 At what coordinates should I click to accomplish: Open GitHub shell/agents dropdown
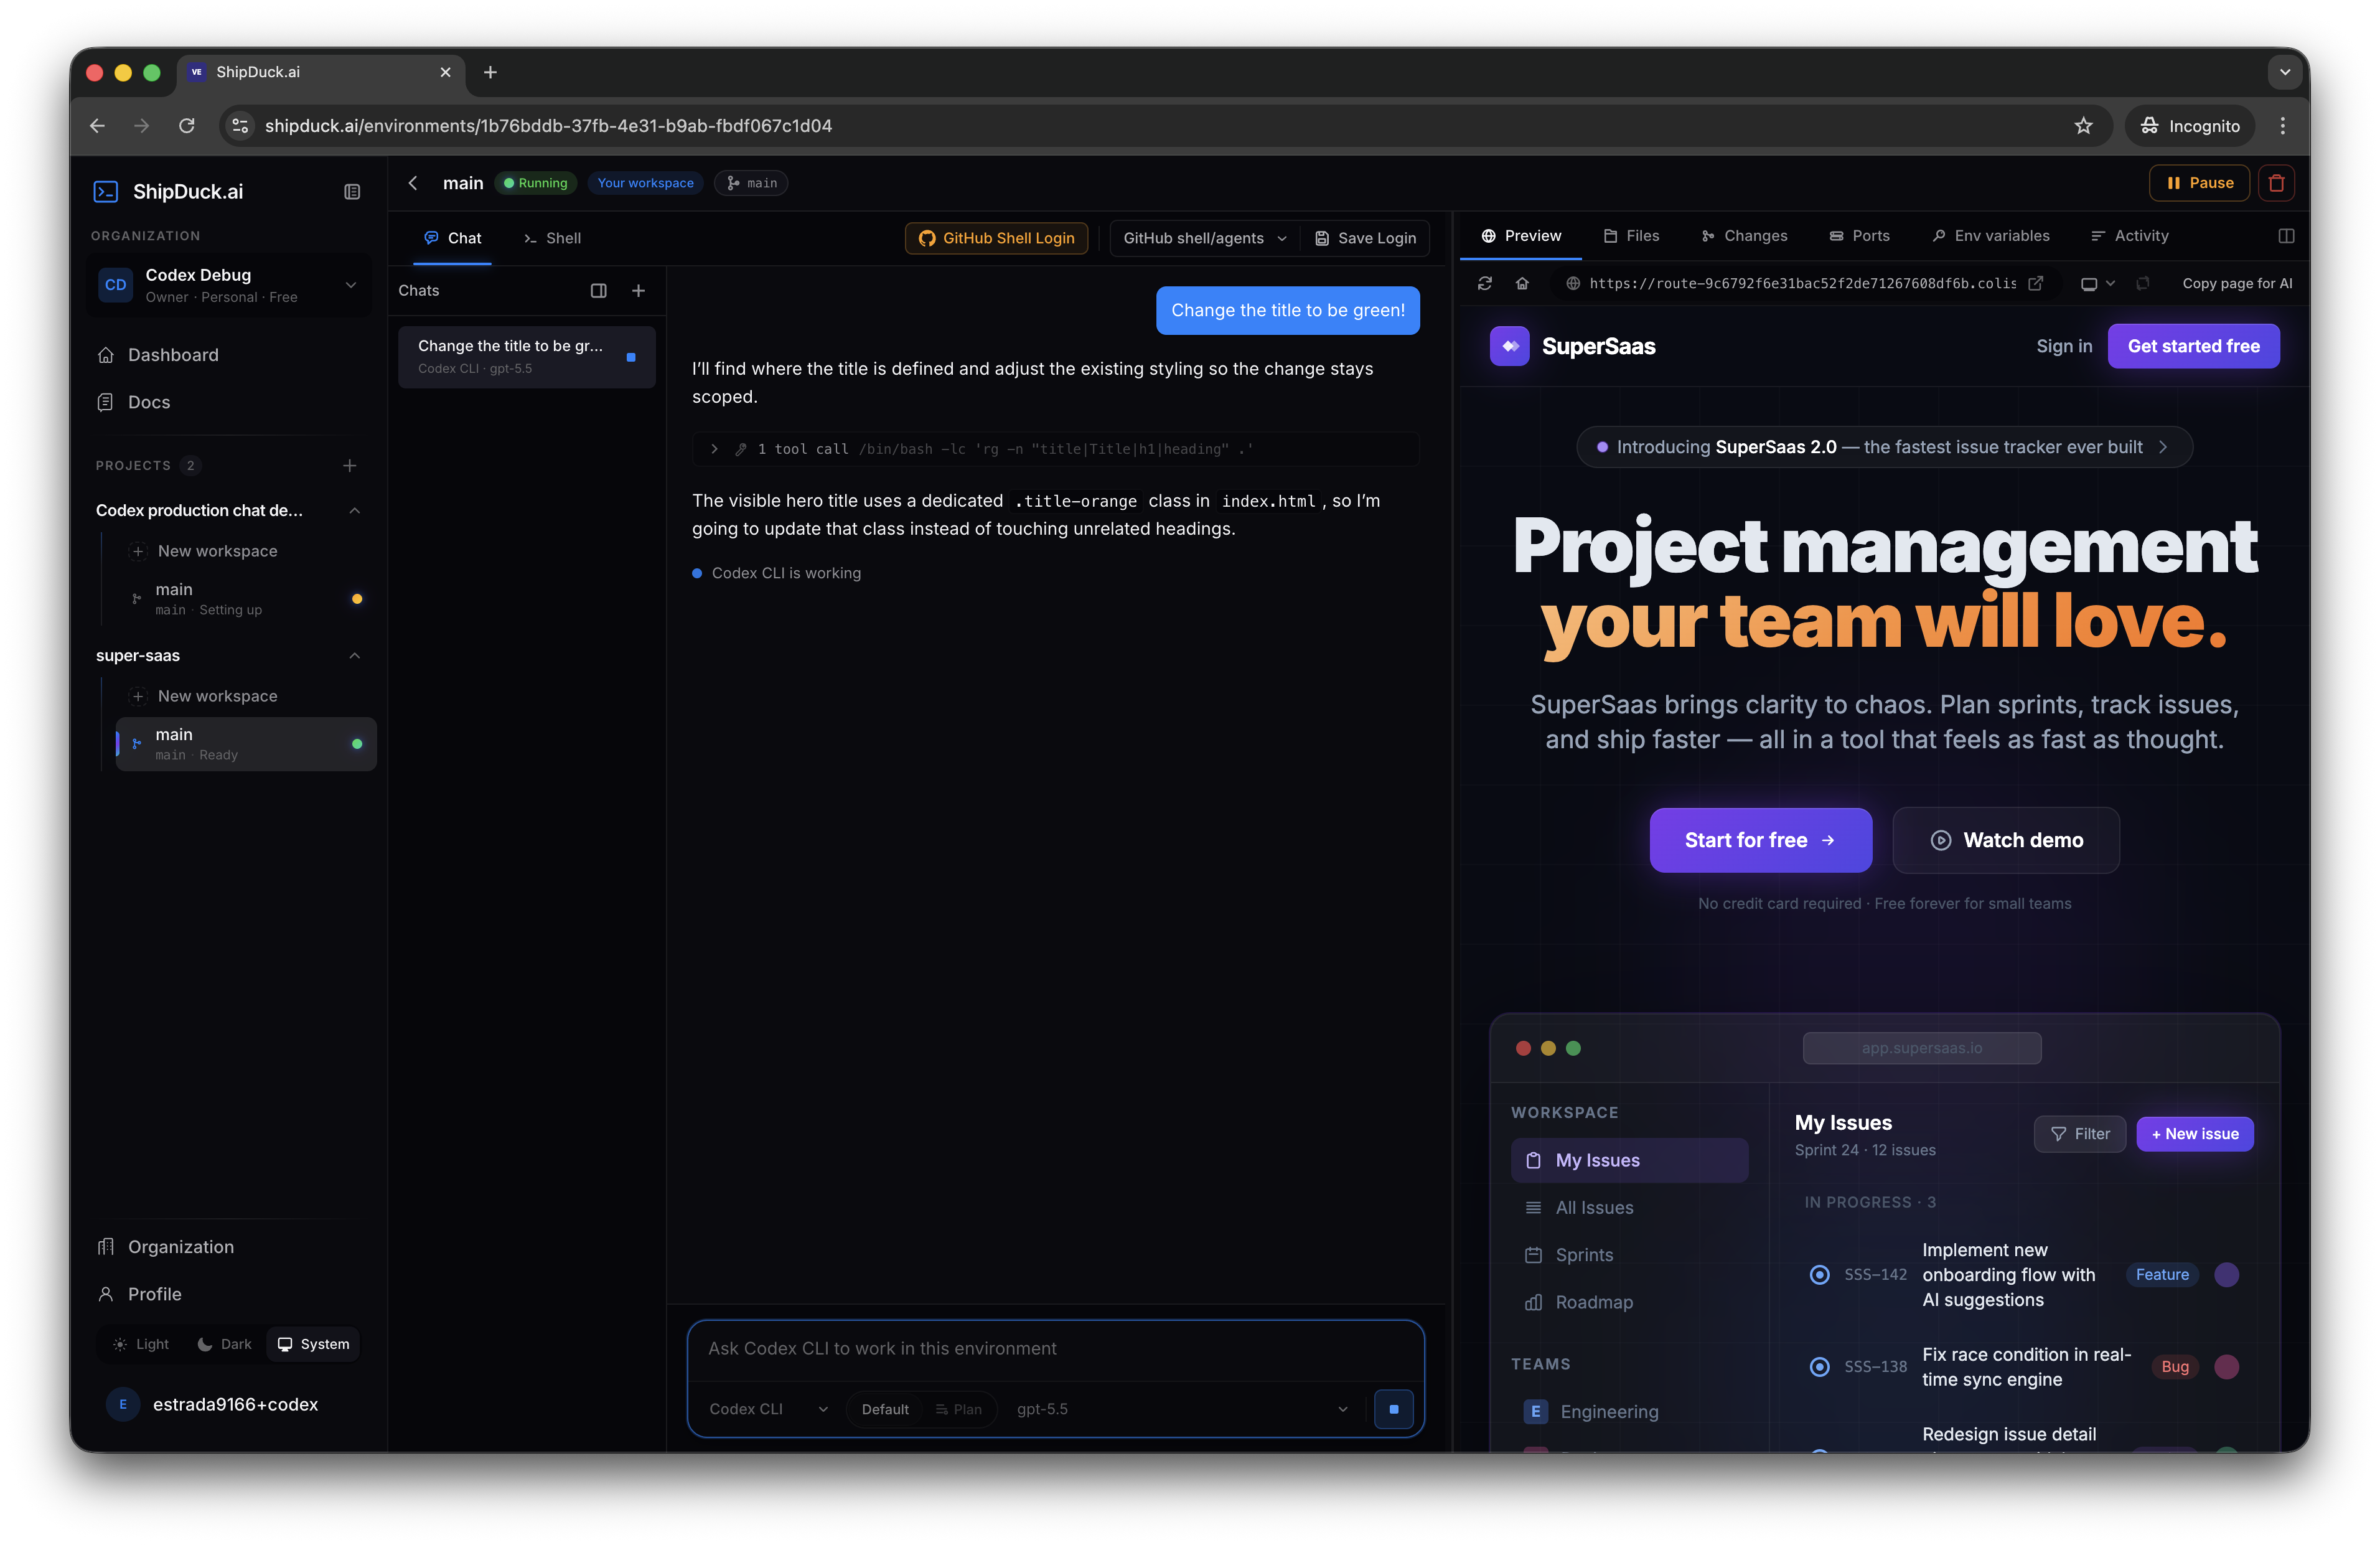point(1204,238)
